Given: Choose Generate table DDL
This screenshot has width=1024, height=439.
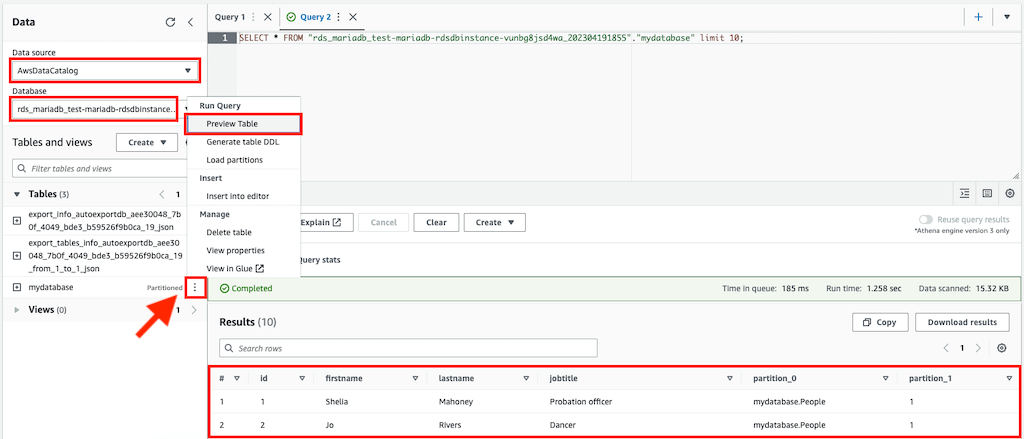Looking at the screenshot, I should coord(243,142).
